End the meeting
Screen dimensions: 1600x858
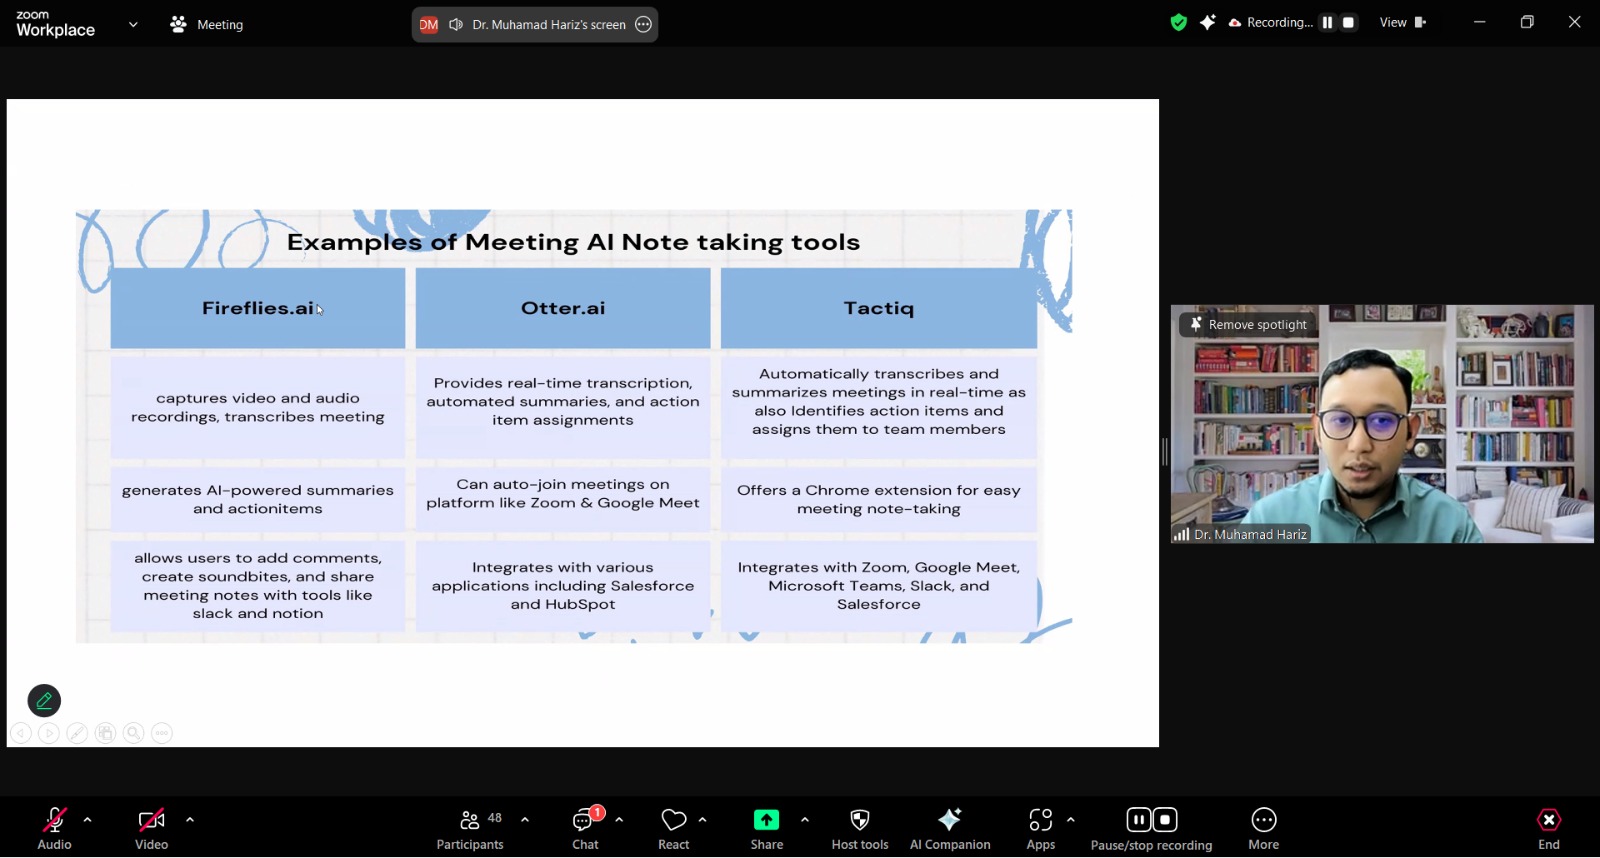1549,828
